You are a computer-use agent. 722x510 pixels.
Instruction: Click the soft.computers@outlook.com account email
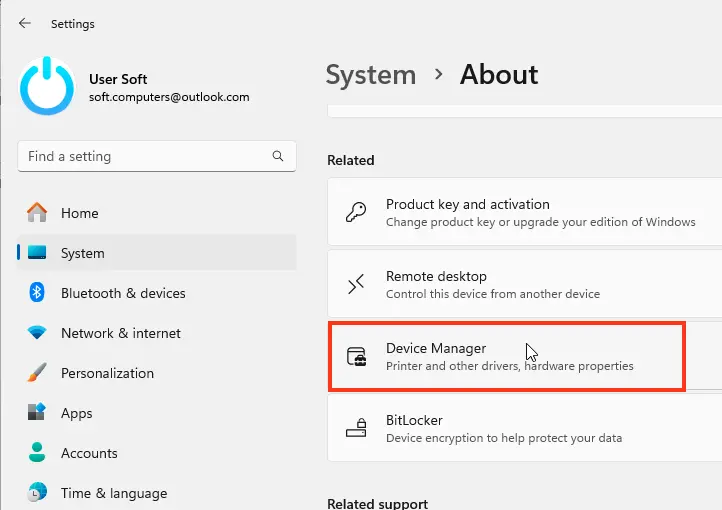tap(169, 97)
